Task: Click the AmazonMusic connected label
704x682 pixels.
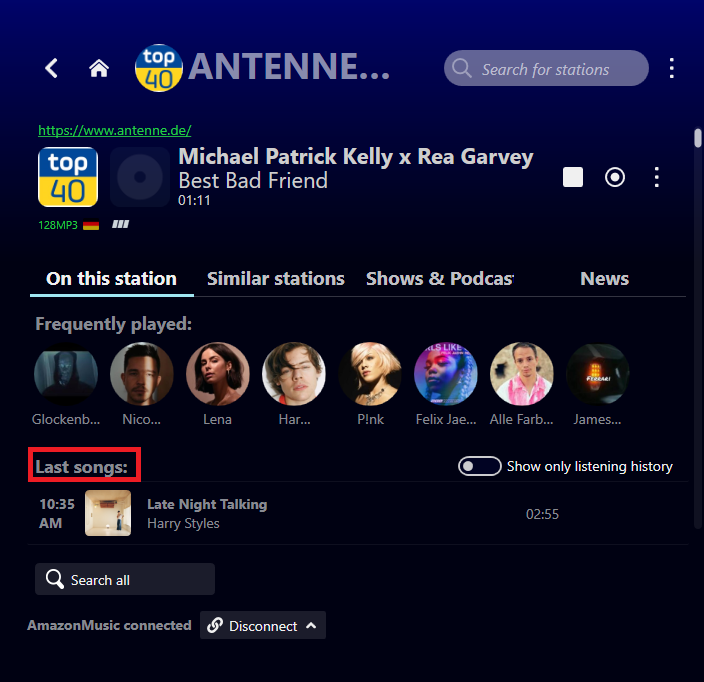Action: [x=109, y=625]
